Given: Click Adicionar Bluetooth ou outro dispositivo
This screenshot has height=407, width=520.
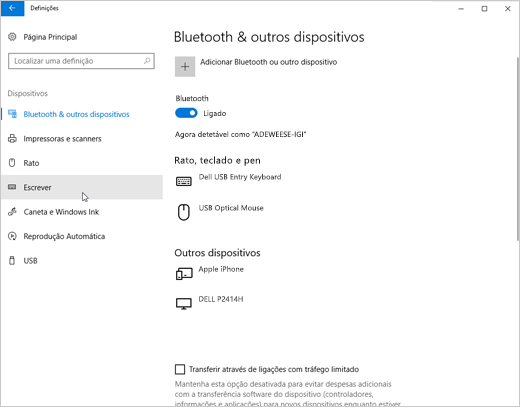Looking at the screenshot, I should click(268, 62).
